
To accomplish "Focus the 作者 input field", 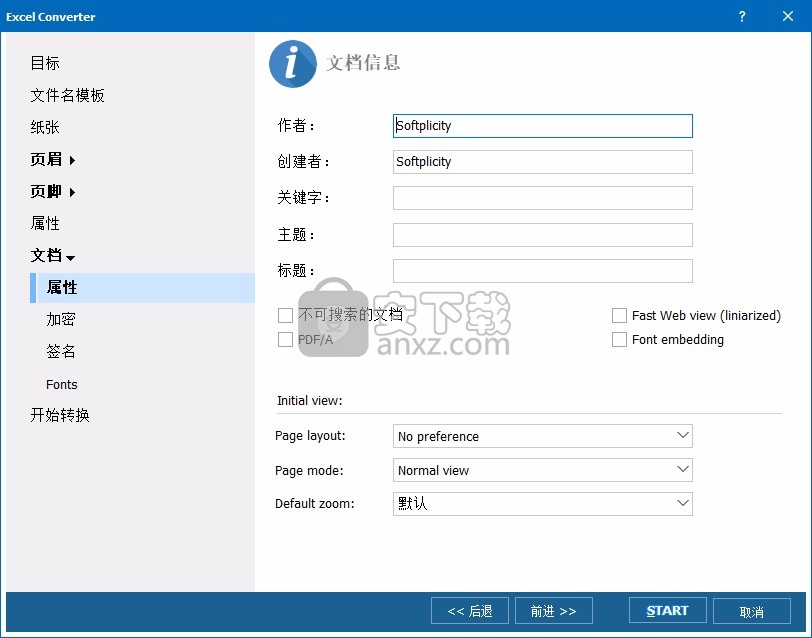I will point(542,126).
